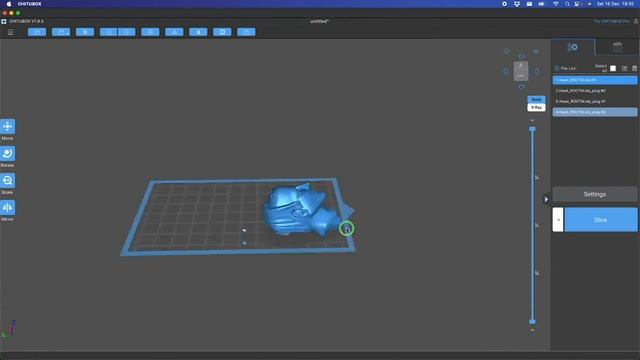
Task: Open macOS Spotlight search icon
Action: 567,4
